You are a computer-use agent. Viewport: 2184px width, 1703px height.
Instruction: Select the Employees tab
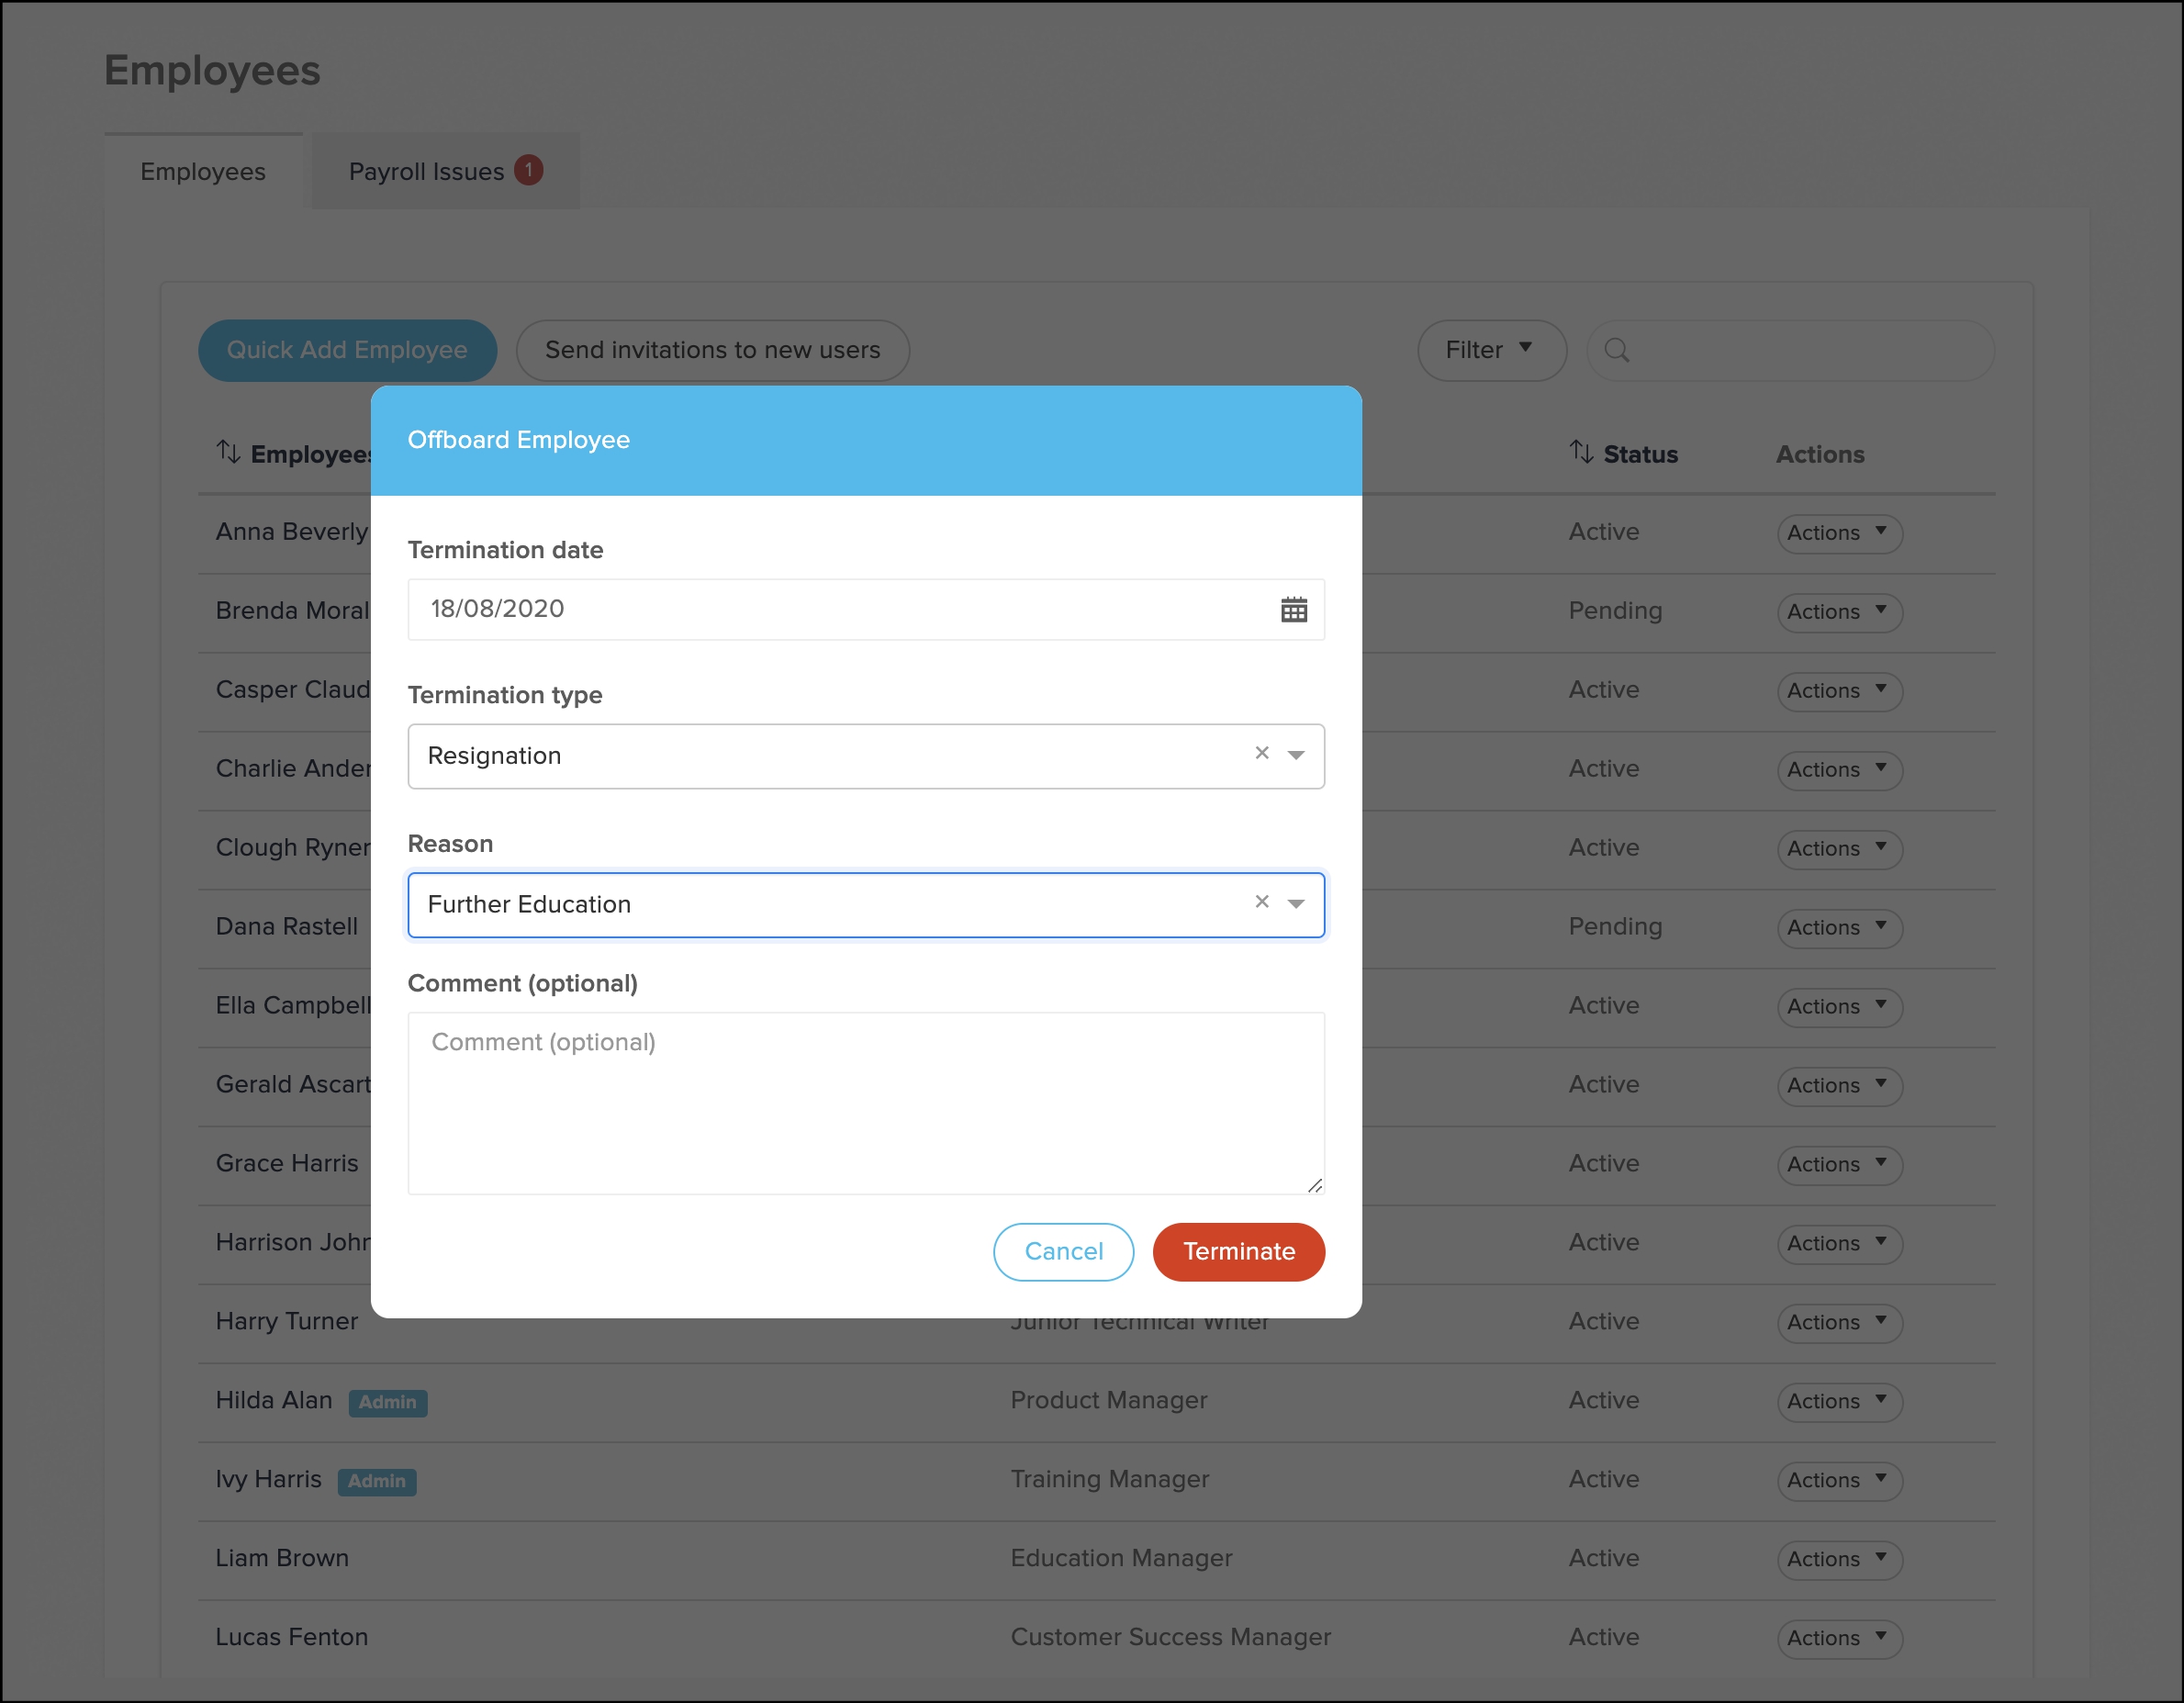click(203, 172)
